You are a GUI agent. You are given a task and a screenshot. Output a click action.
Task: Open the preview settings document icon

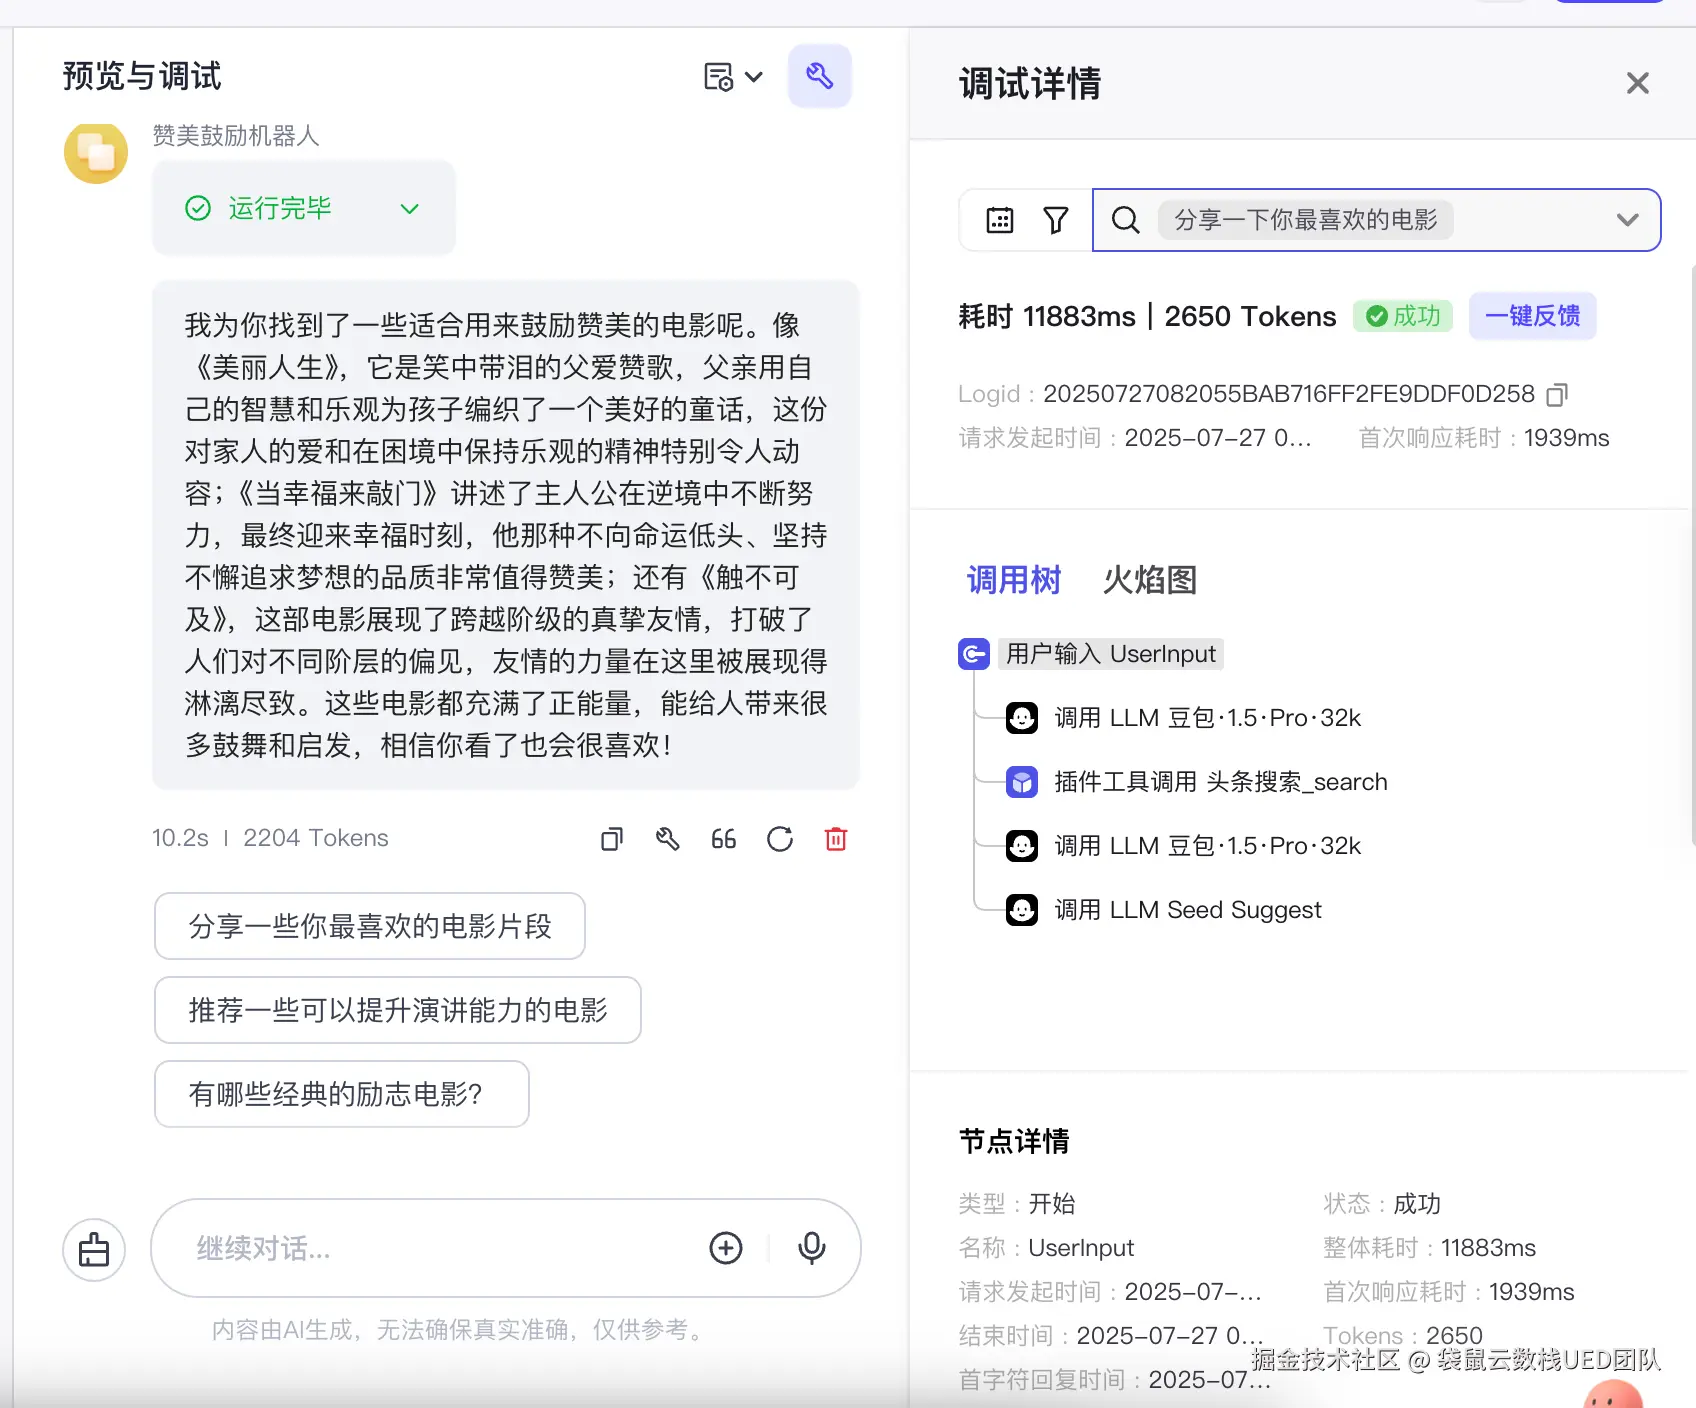tap(719, 77)
